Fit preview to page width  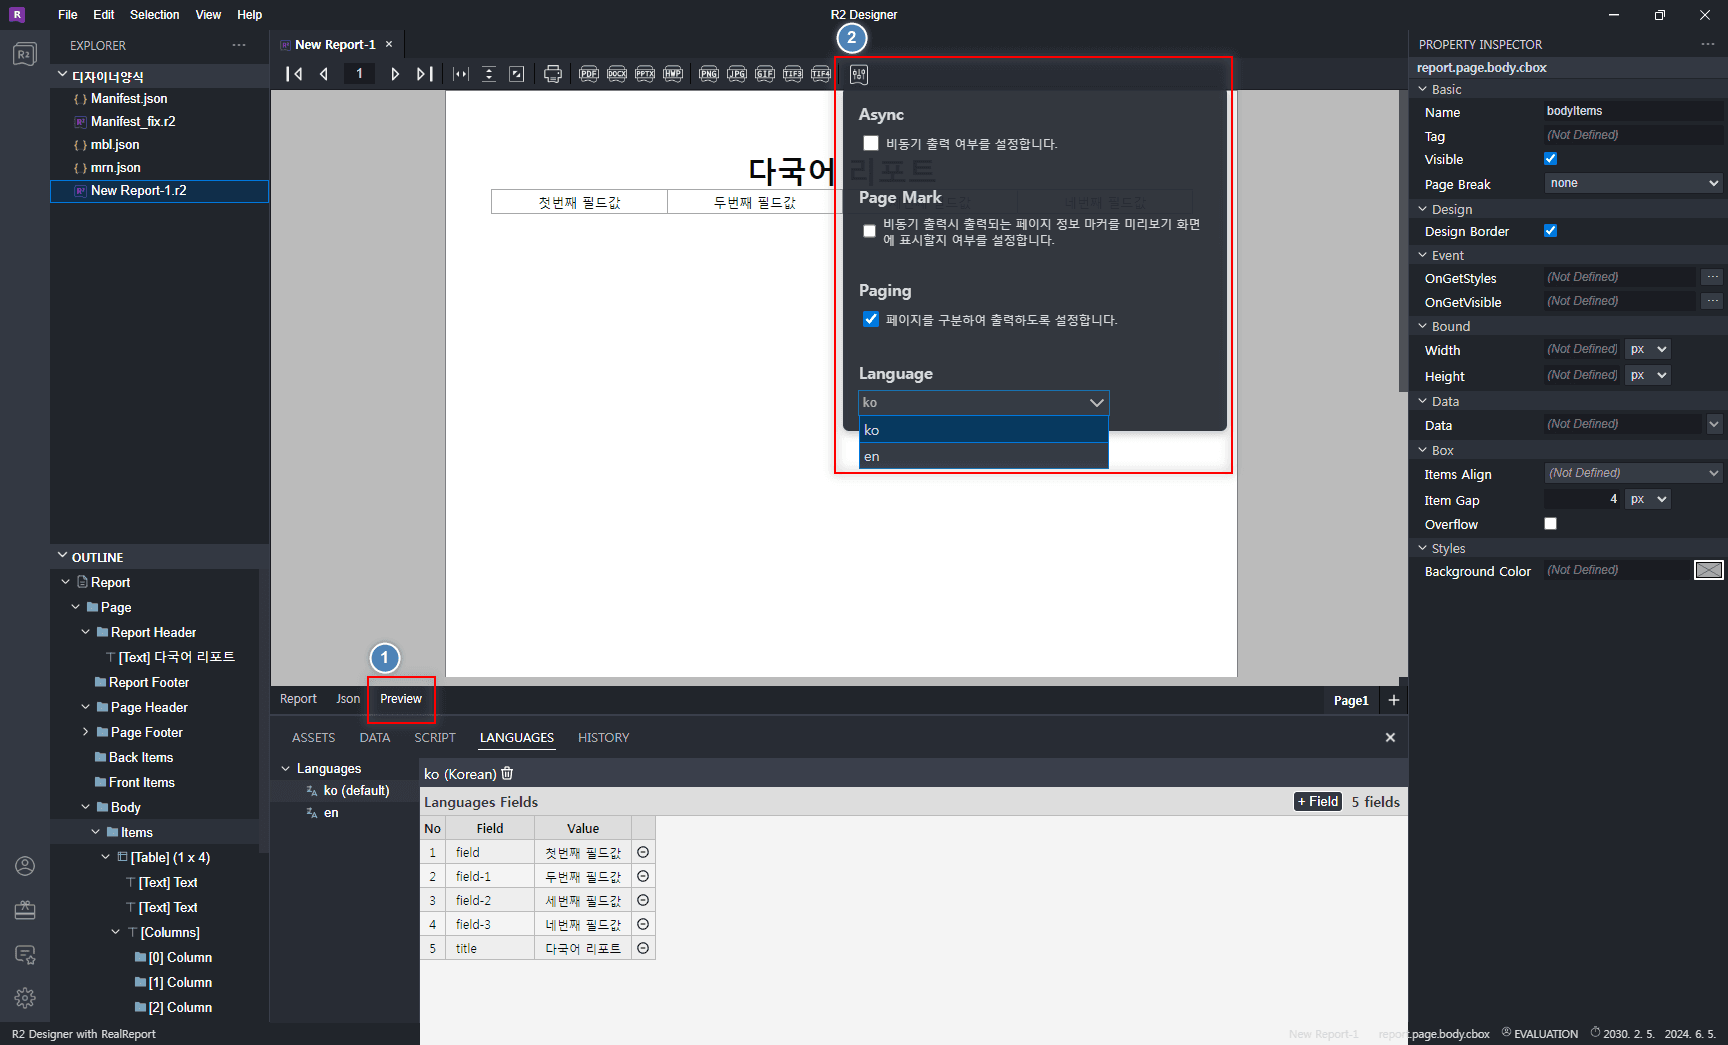[460, 74]
